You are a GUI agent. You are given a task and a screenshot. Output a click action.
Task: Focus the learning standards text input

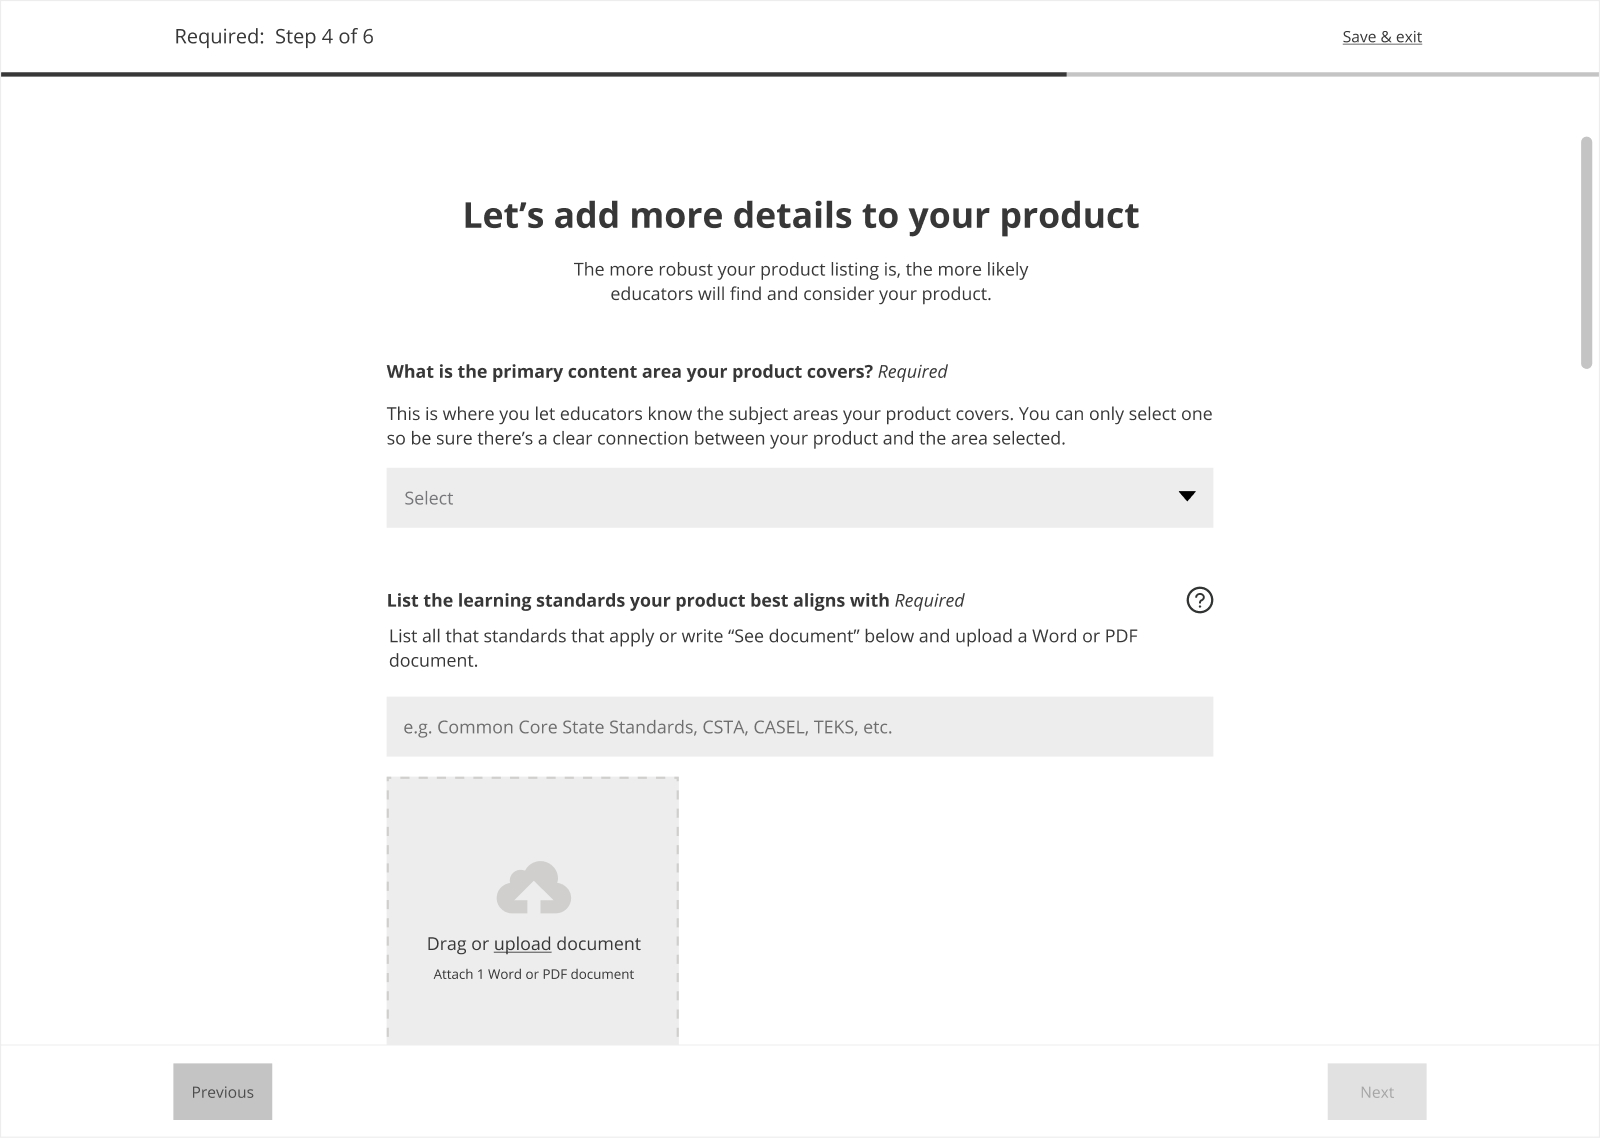click(x=799, y=727)
